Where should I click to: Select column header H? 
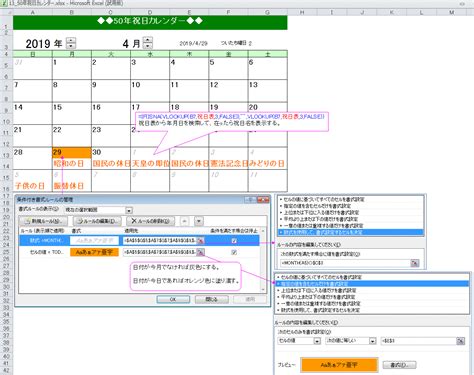tap(302, 12)
